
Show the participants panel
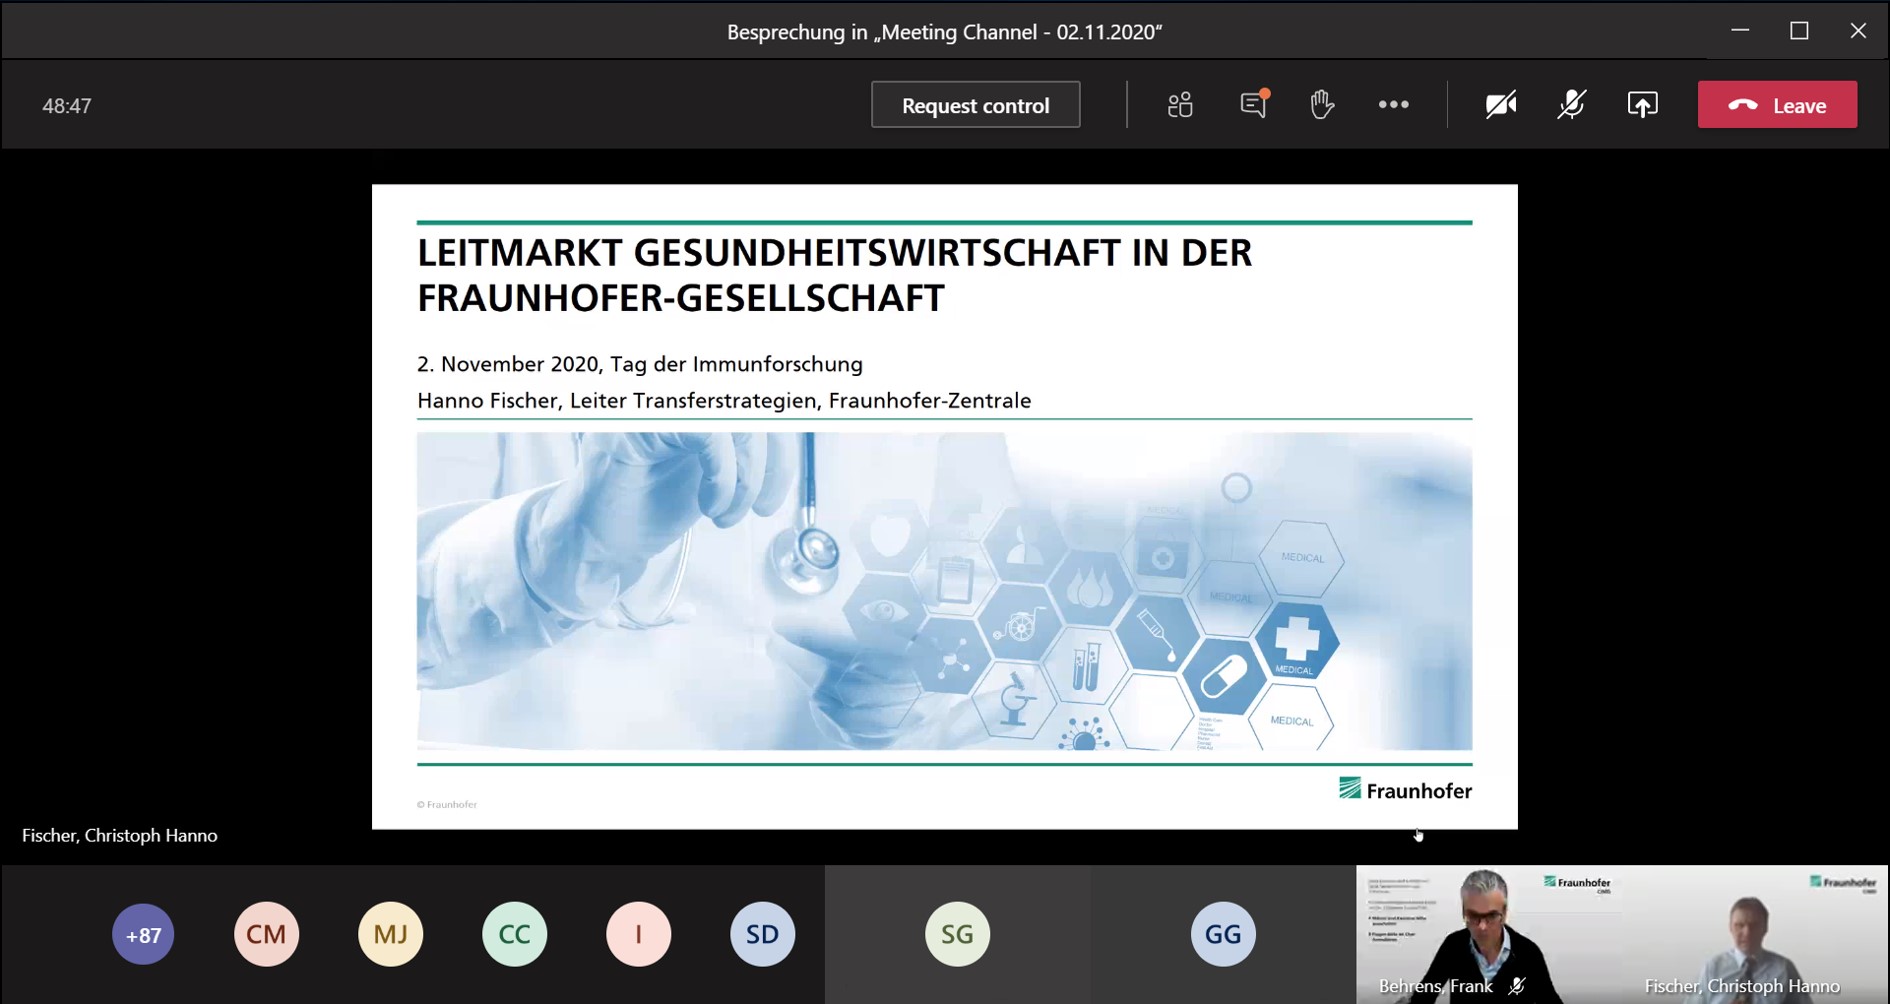tap(1180, 105)
